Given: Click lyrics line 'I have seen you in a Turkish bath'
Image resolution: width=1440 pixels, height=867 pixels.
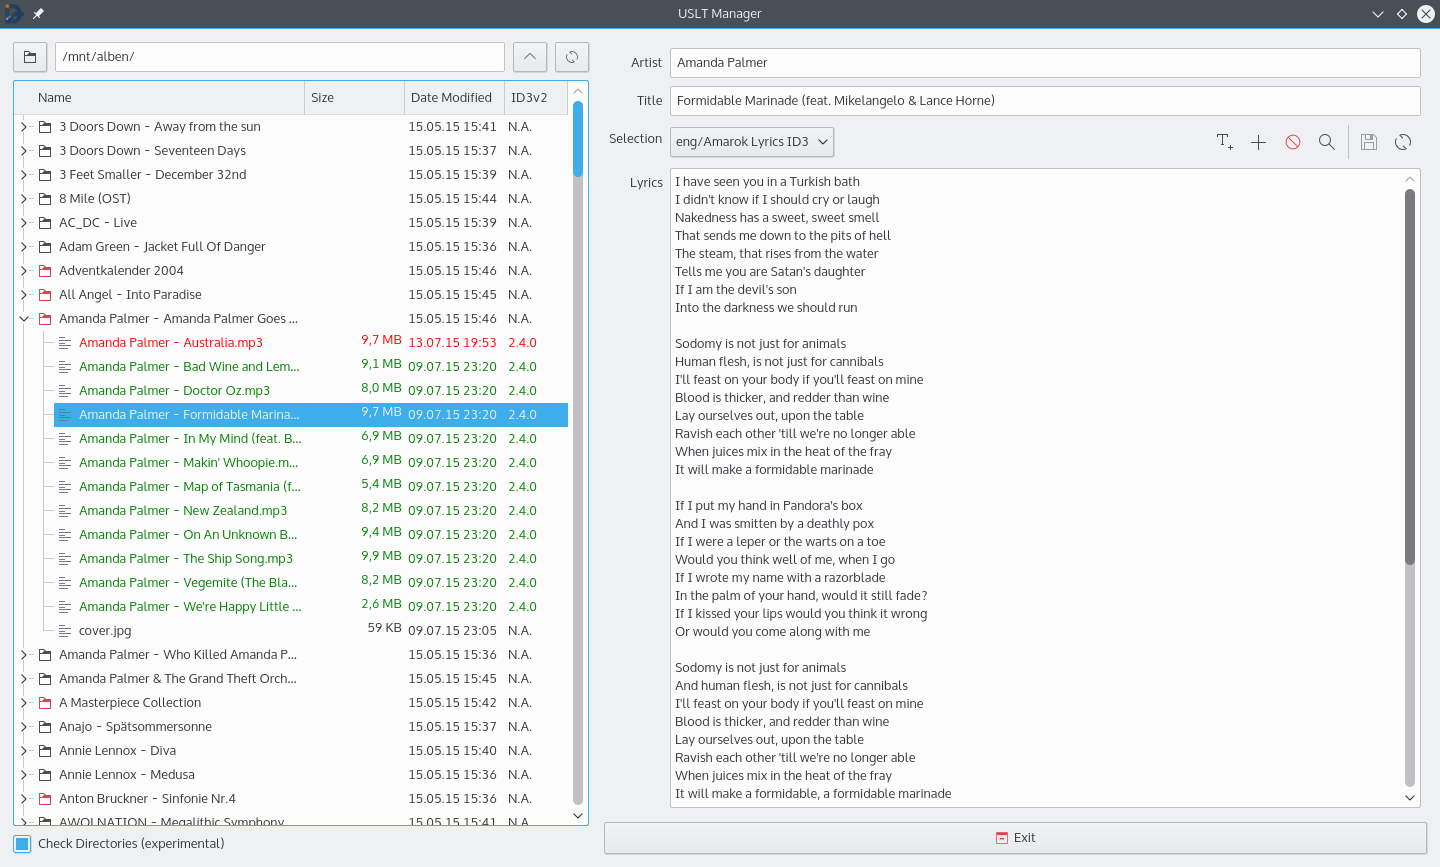Looking at the screenshot, I should coord(767,182).
